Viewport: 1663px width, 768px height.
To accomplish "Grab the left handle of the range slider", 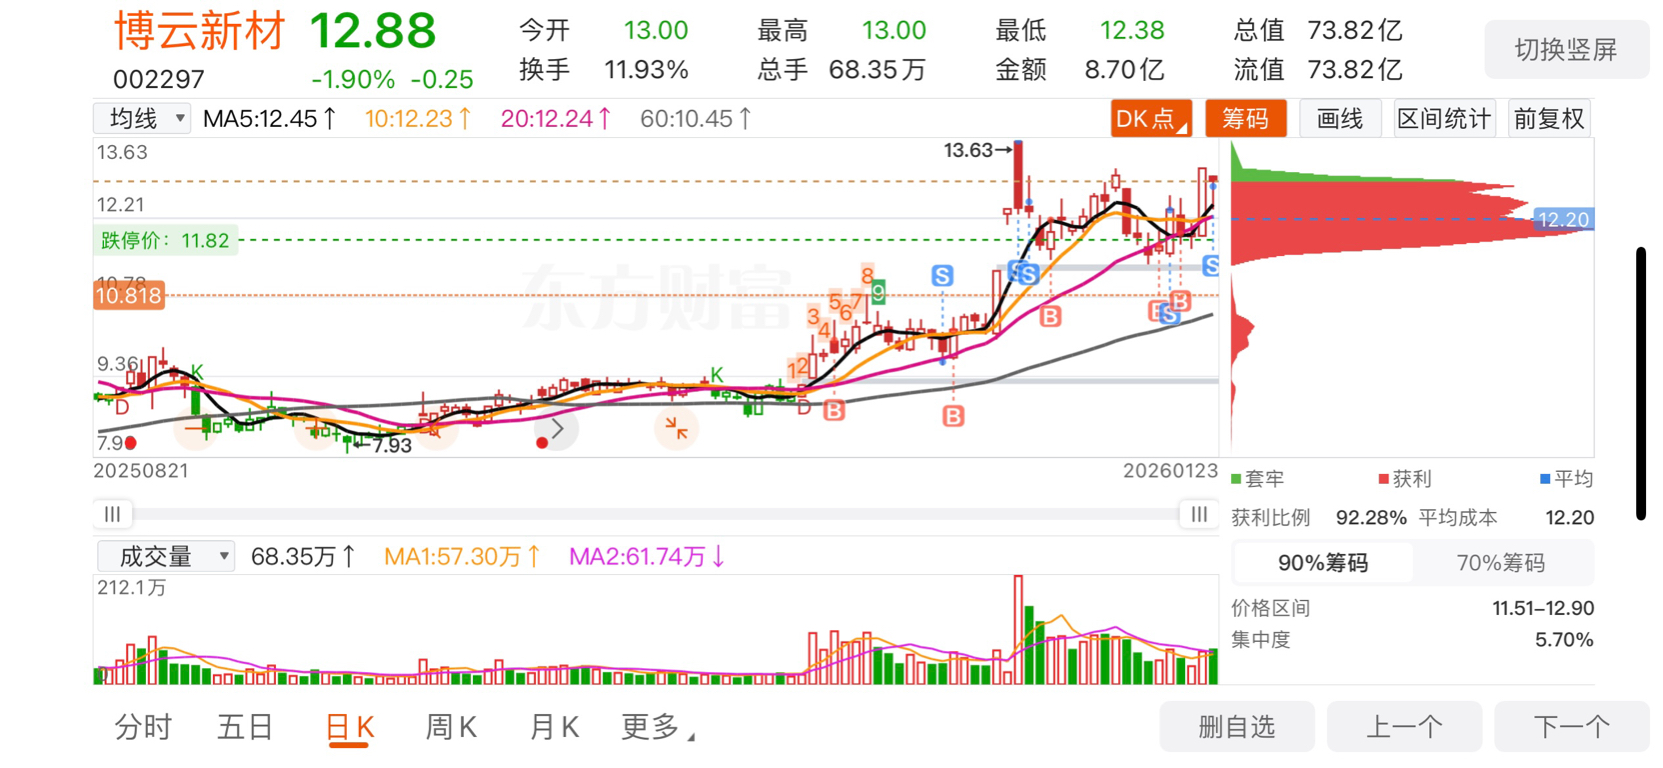I will (x=112, y=514).
